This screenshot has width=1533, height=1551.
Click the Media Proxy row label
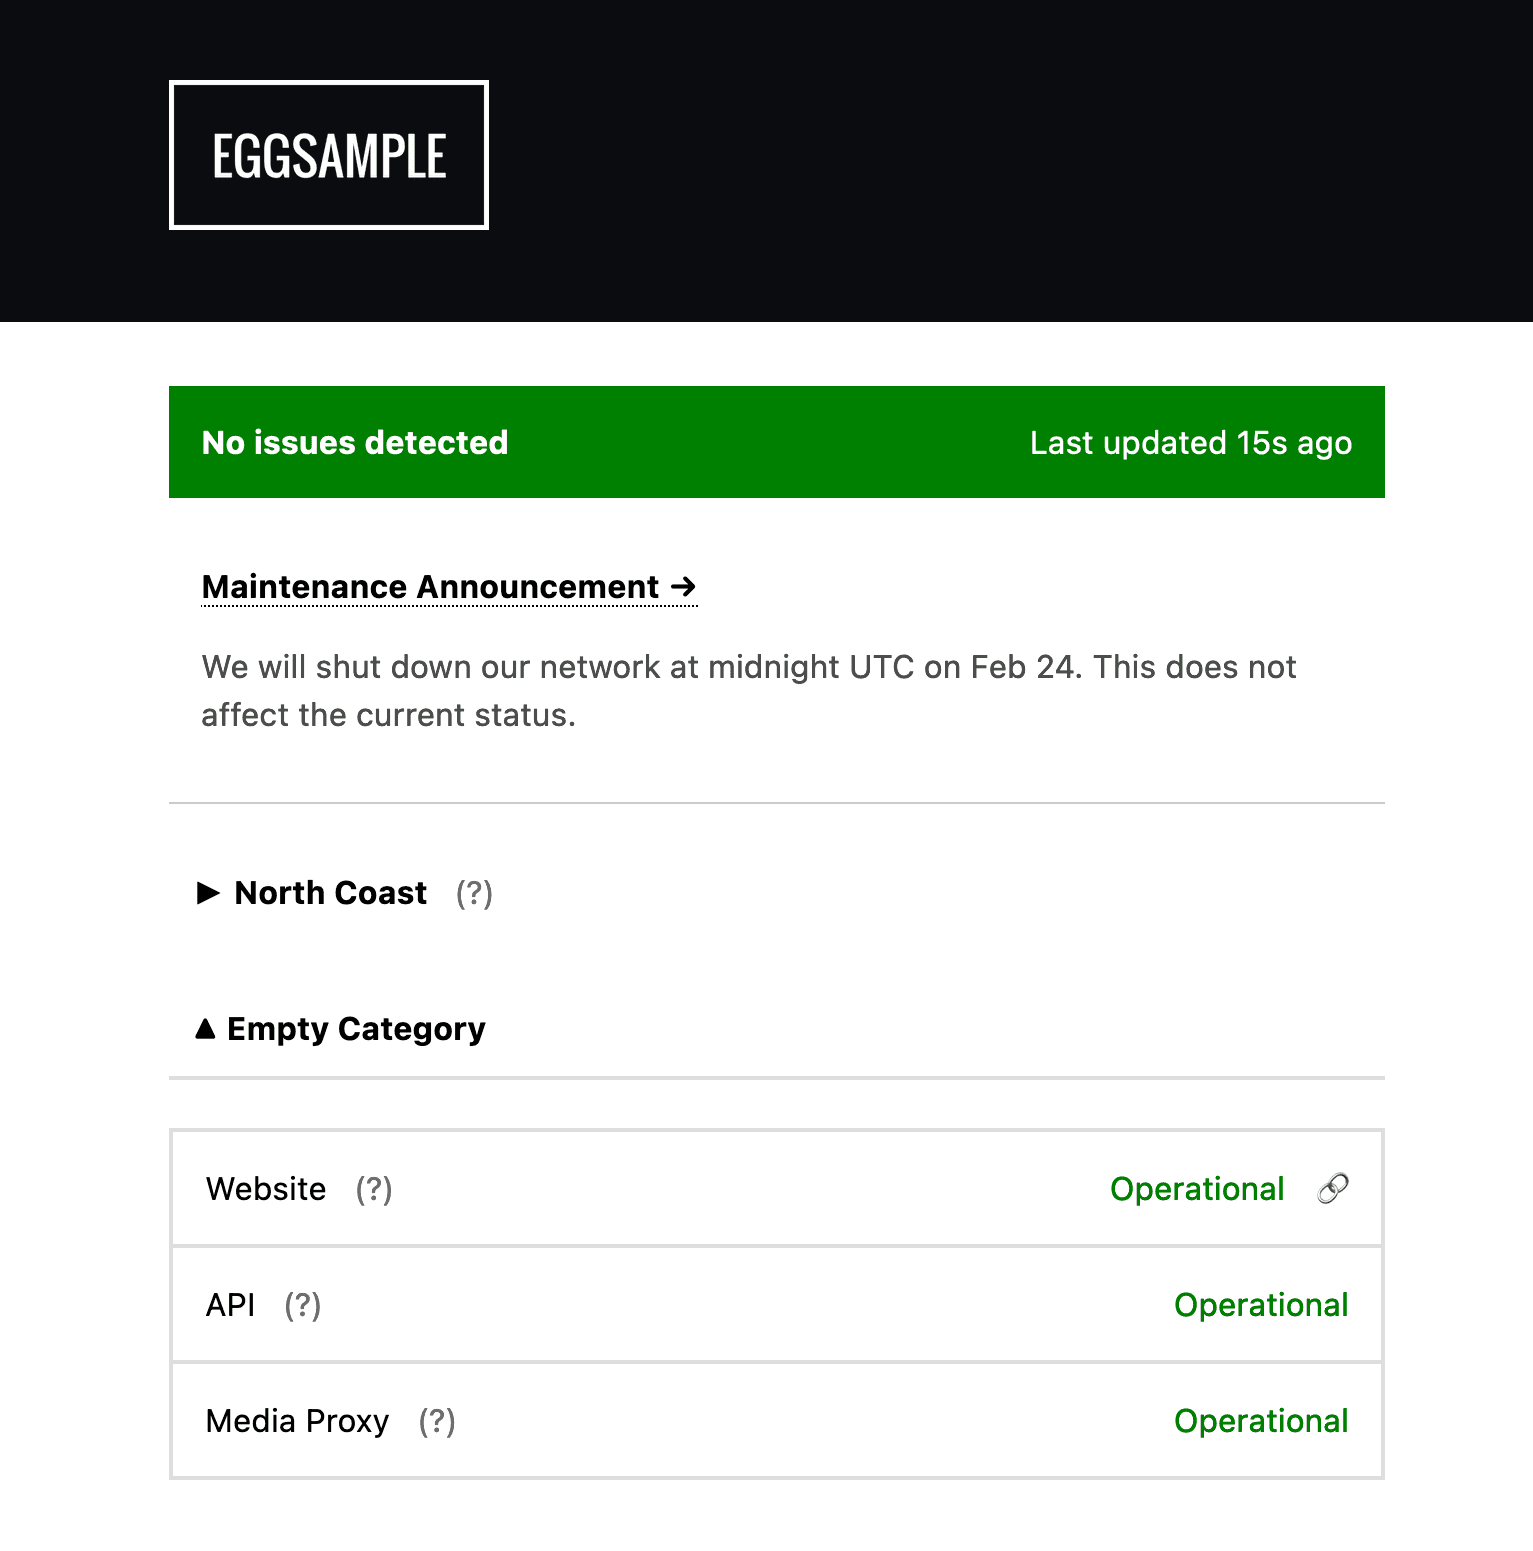[297, 1421]
